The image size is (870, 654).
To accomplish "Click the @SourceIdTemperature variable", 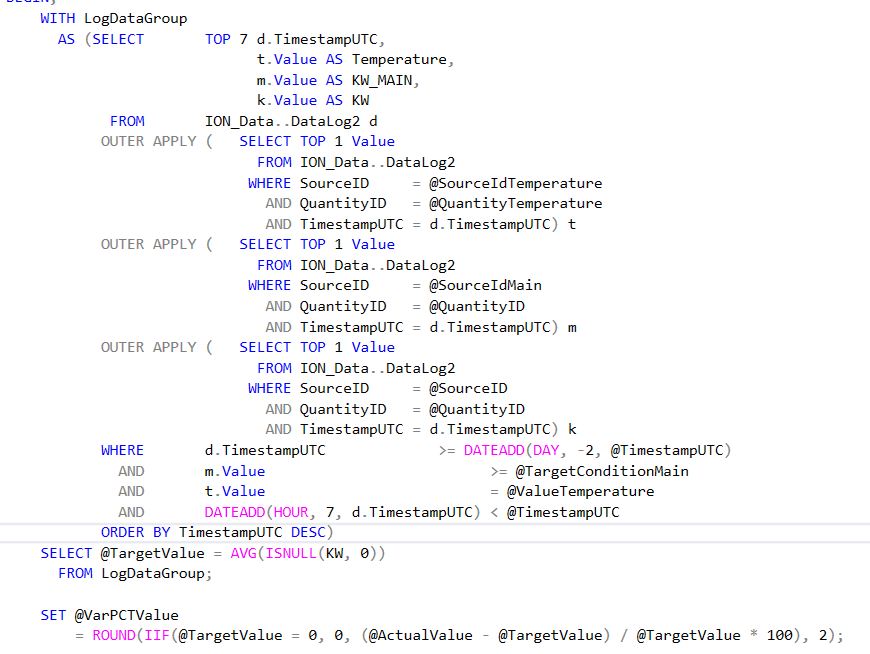I will [x=515, y=183].
